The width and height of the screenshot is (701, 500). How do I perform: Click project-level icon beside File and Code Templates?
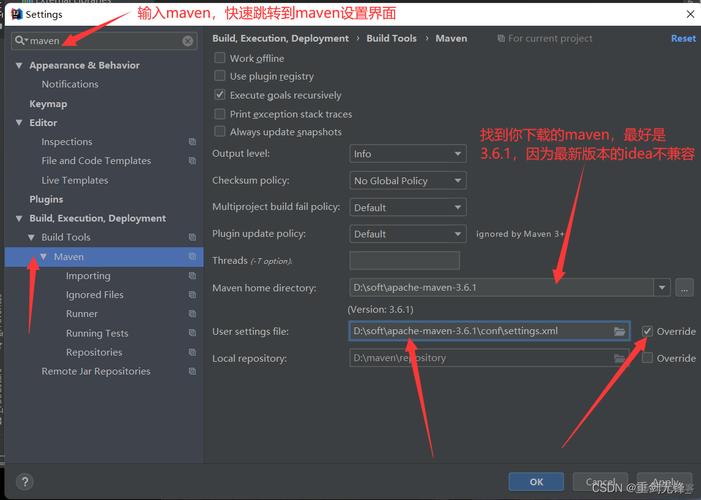(x=192, y=161)
